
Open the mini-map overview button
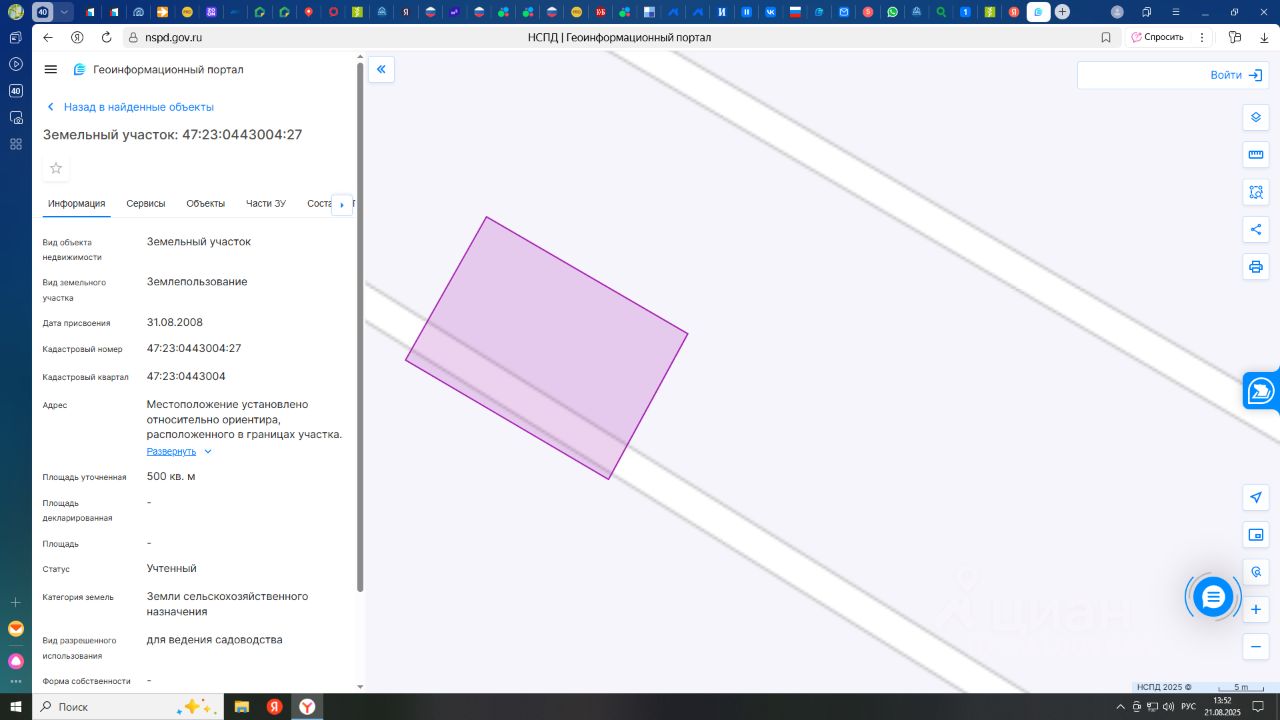tap(1256, 535)
